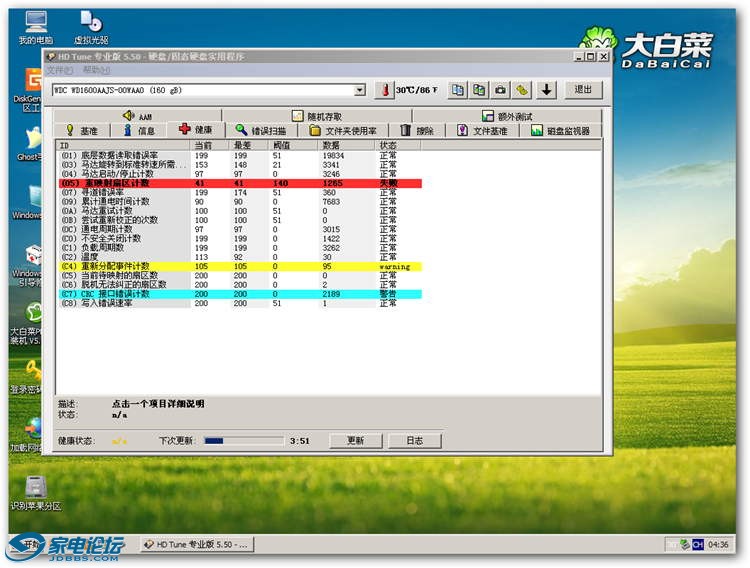750x568 pixels.
Task: Open the 我的电脑 desktop icon
Action: point(36,28)
